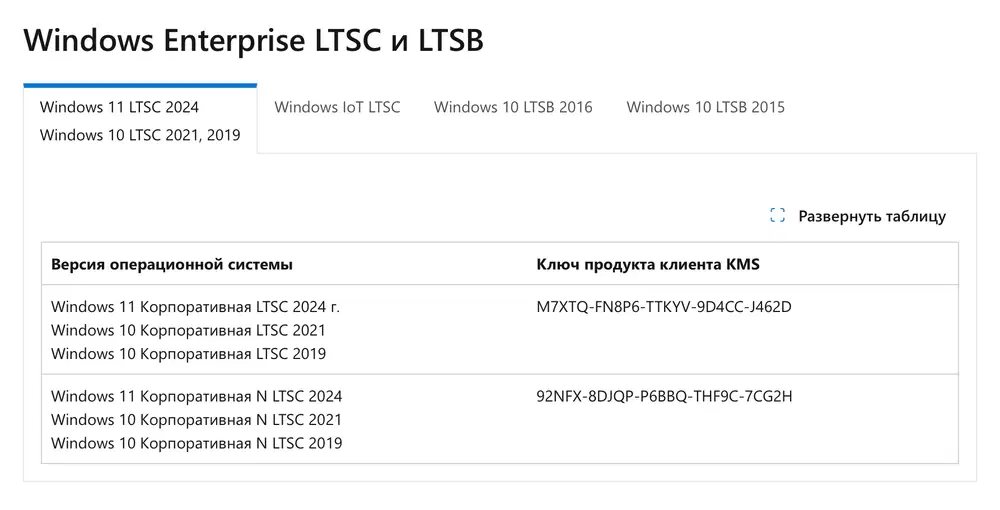This screenshot has width=1000, height=510.
Task: Select the Windows 10 LTSB 2015 tab
Action: coord(705,107)
